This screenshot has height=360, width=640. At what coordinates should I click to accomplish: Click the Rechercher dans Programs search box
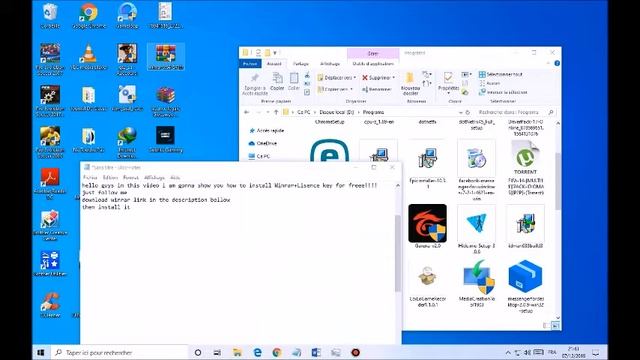(515, 112)
